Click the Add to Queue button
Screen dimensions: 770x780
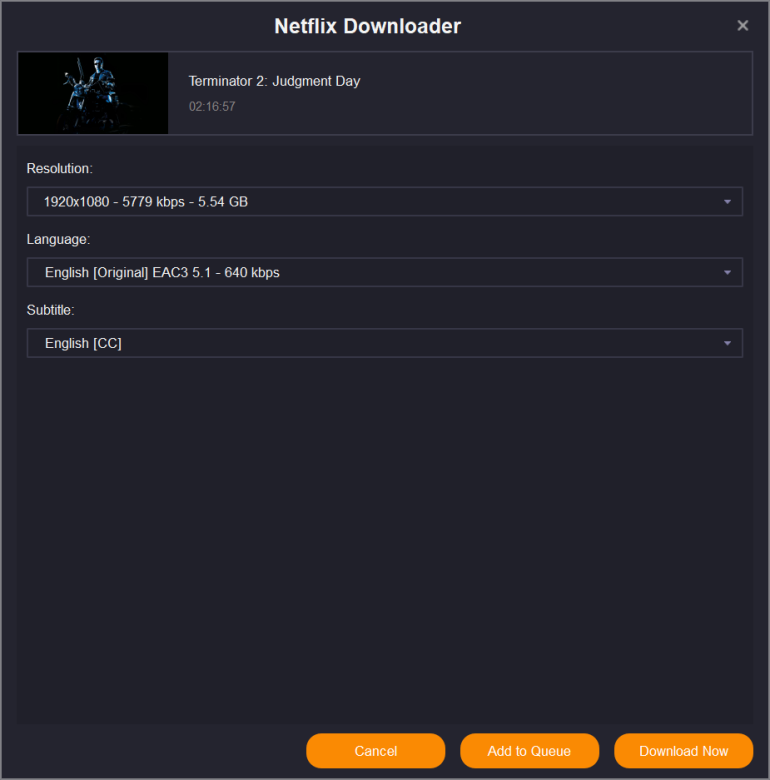(x=529, y=751)
